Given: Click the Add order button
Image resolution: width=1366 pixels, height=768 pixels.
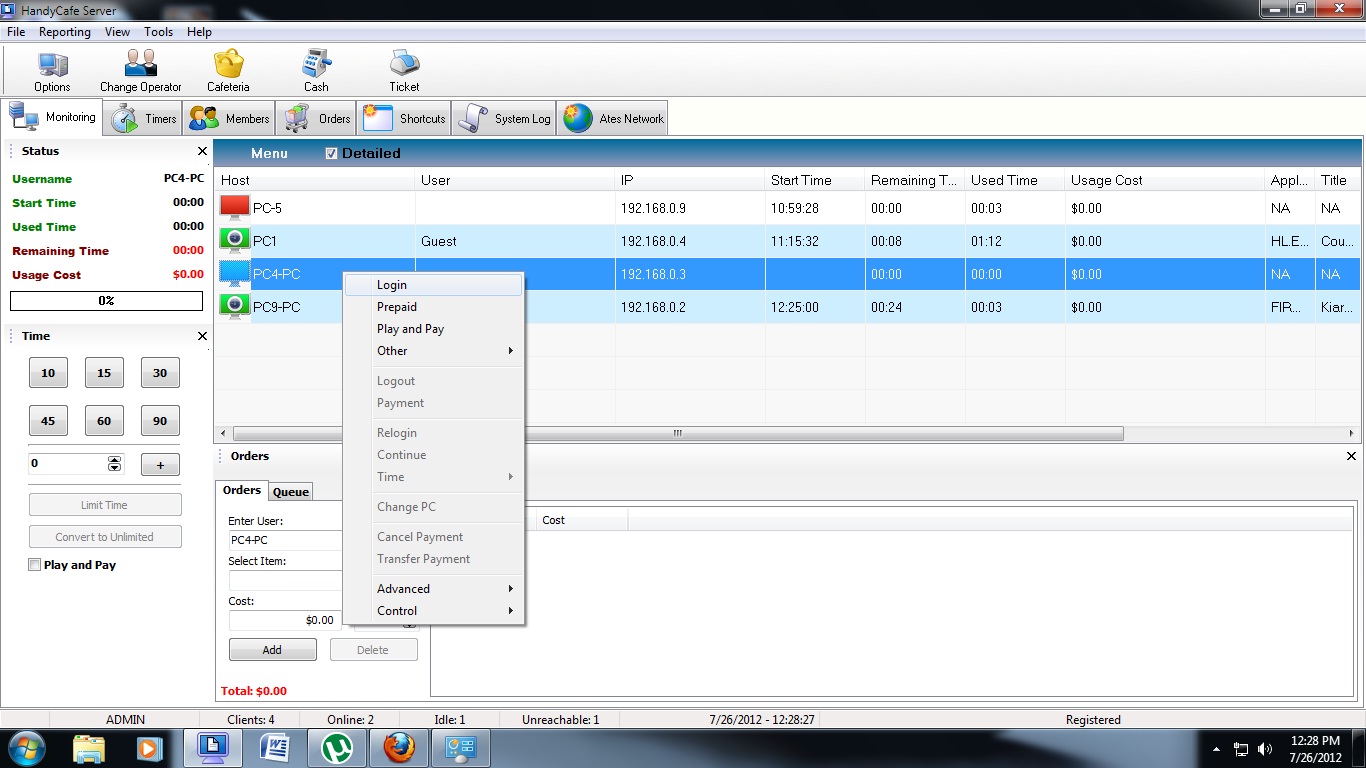Looking at the screenshot, I should [x=272, y=650].
